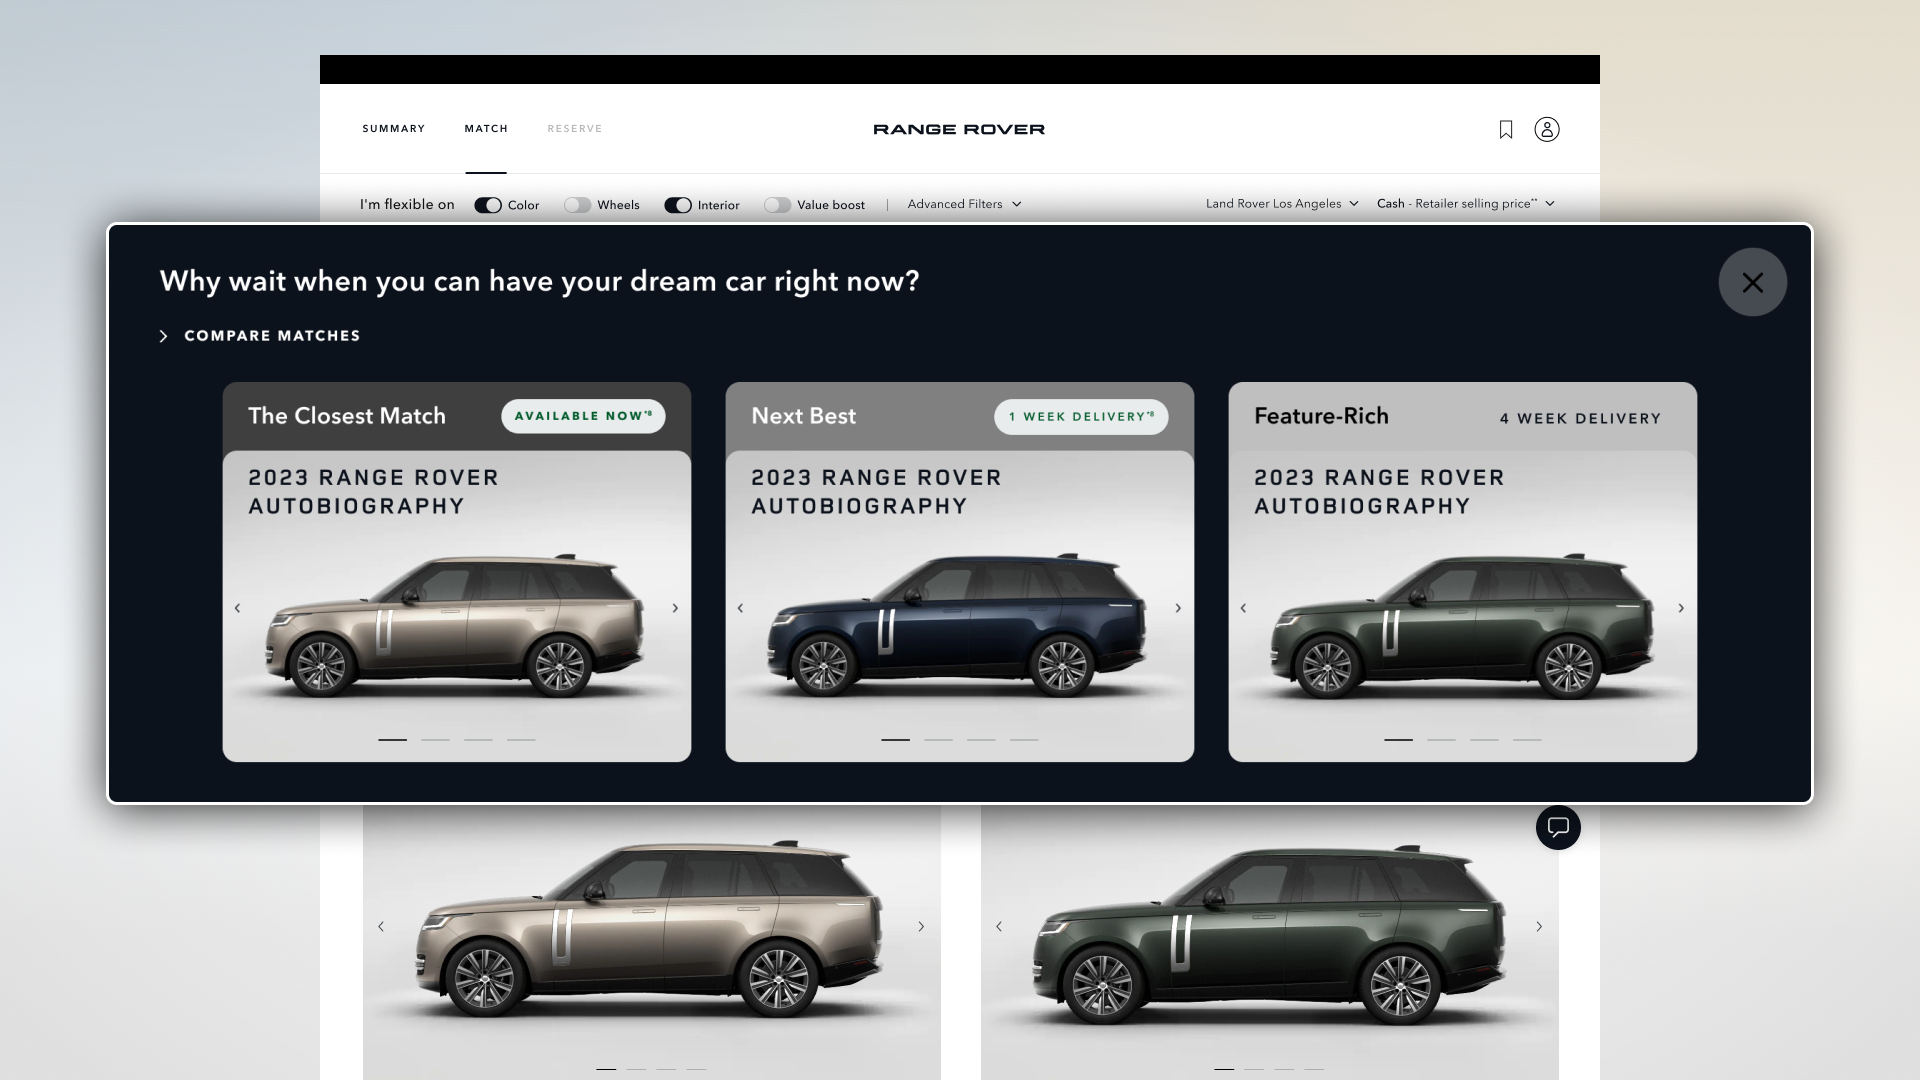This screenshot has width=1920, height=1080.
Task: Select the blue Range Rover in Next Best card
Action: (959, 627)
